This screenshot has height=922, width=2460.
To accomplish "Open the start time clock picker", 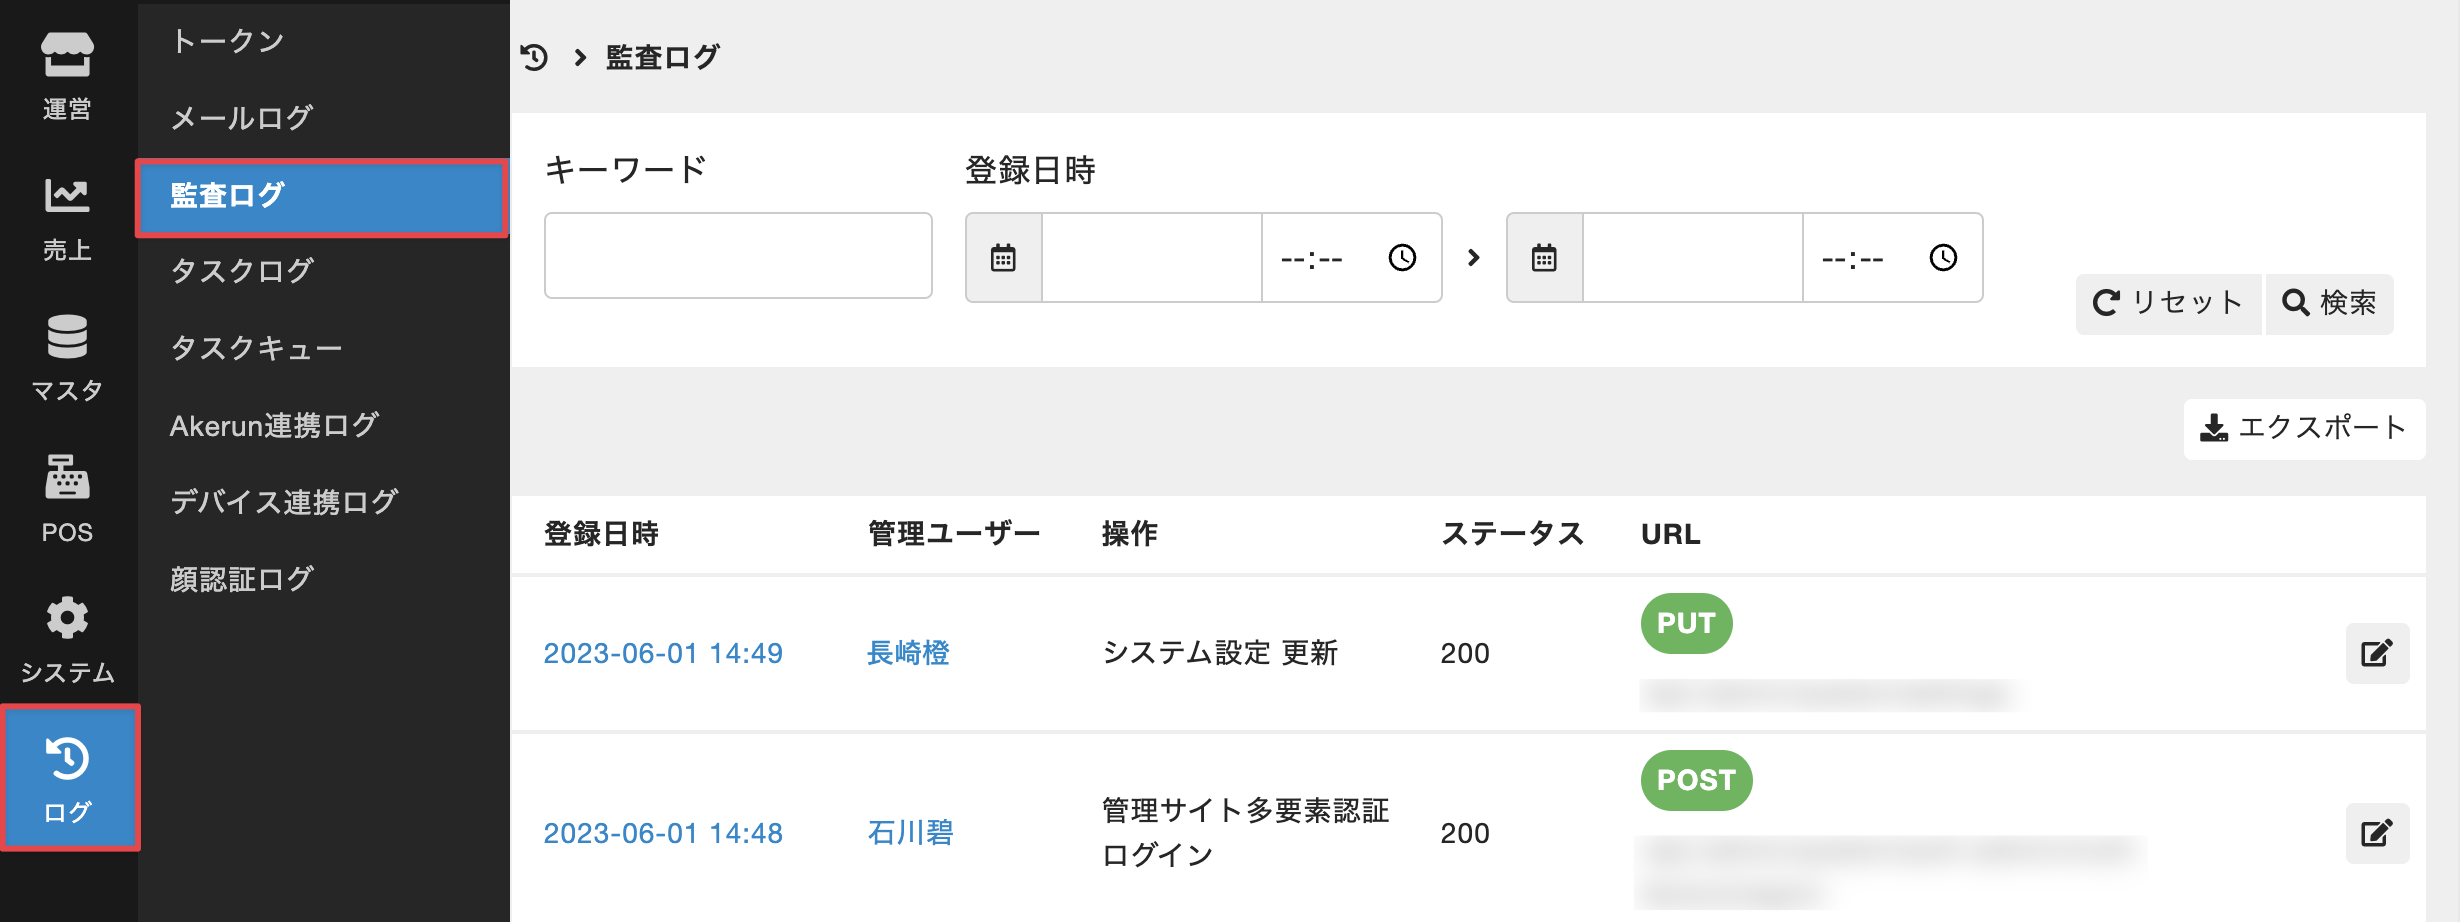I will (1402, 258).
